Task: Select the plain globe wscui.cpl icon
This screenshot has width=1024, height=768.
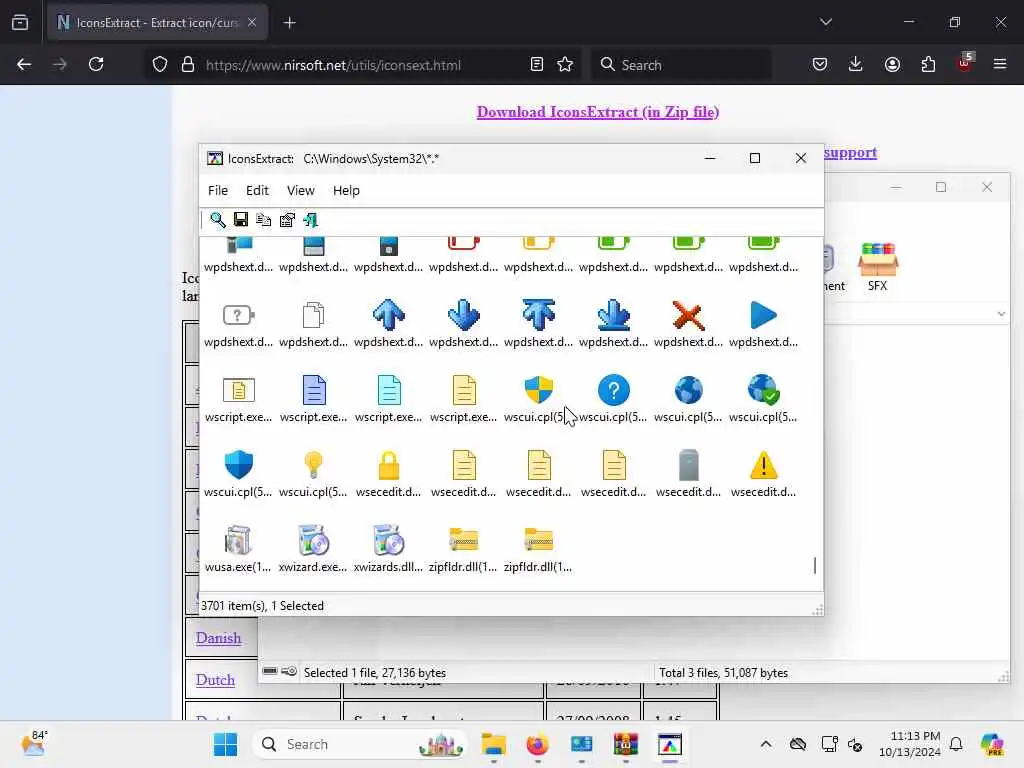Action: coord(688,391)
